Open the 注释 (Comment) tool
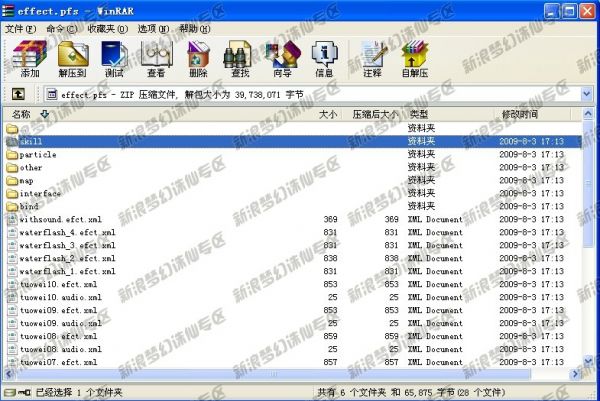The width and height of the screenshot is (600, 401). [373, 59]
